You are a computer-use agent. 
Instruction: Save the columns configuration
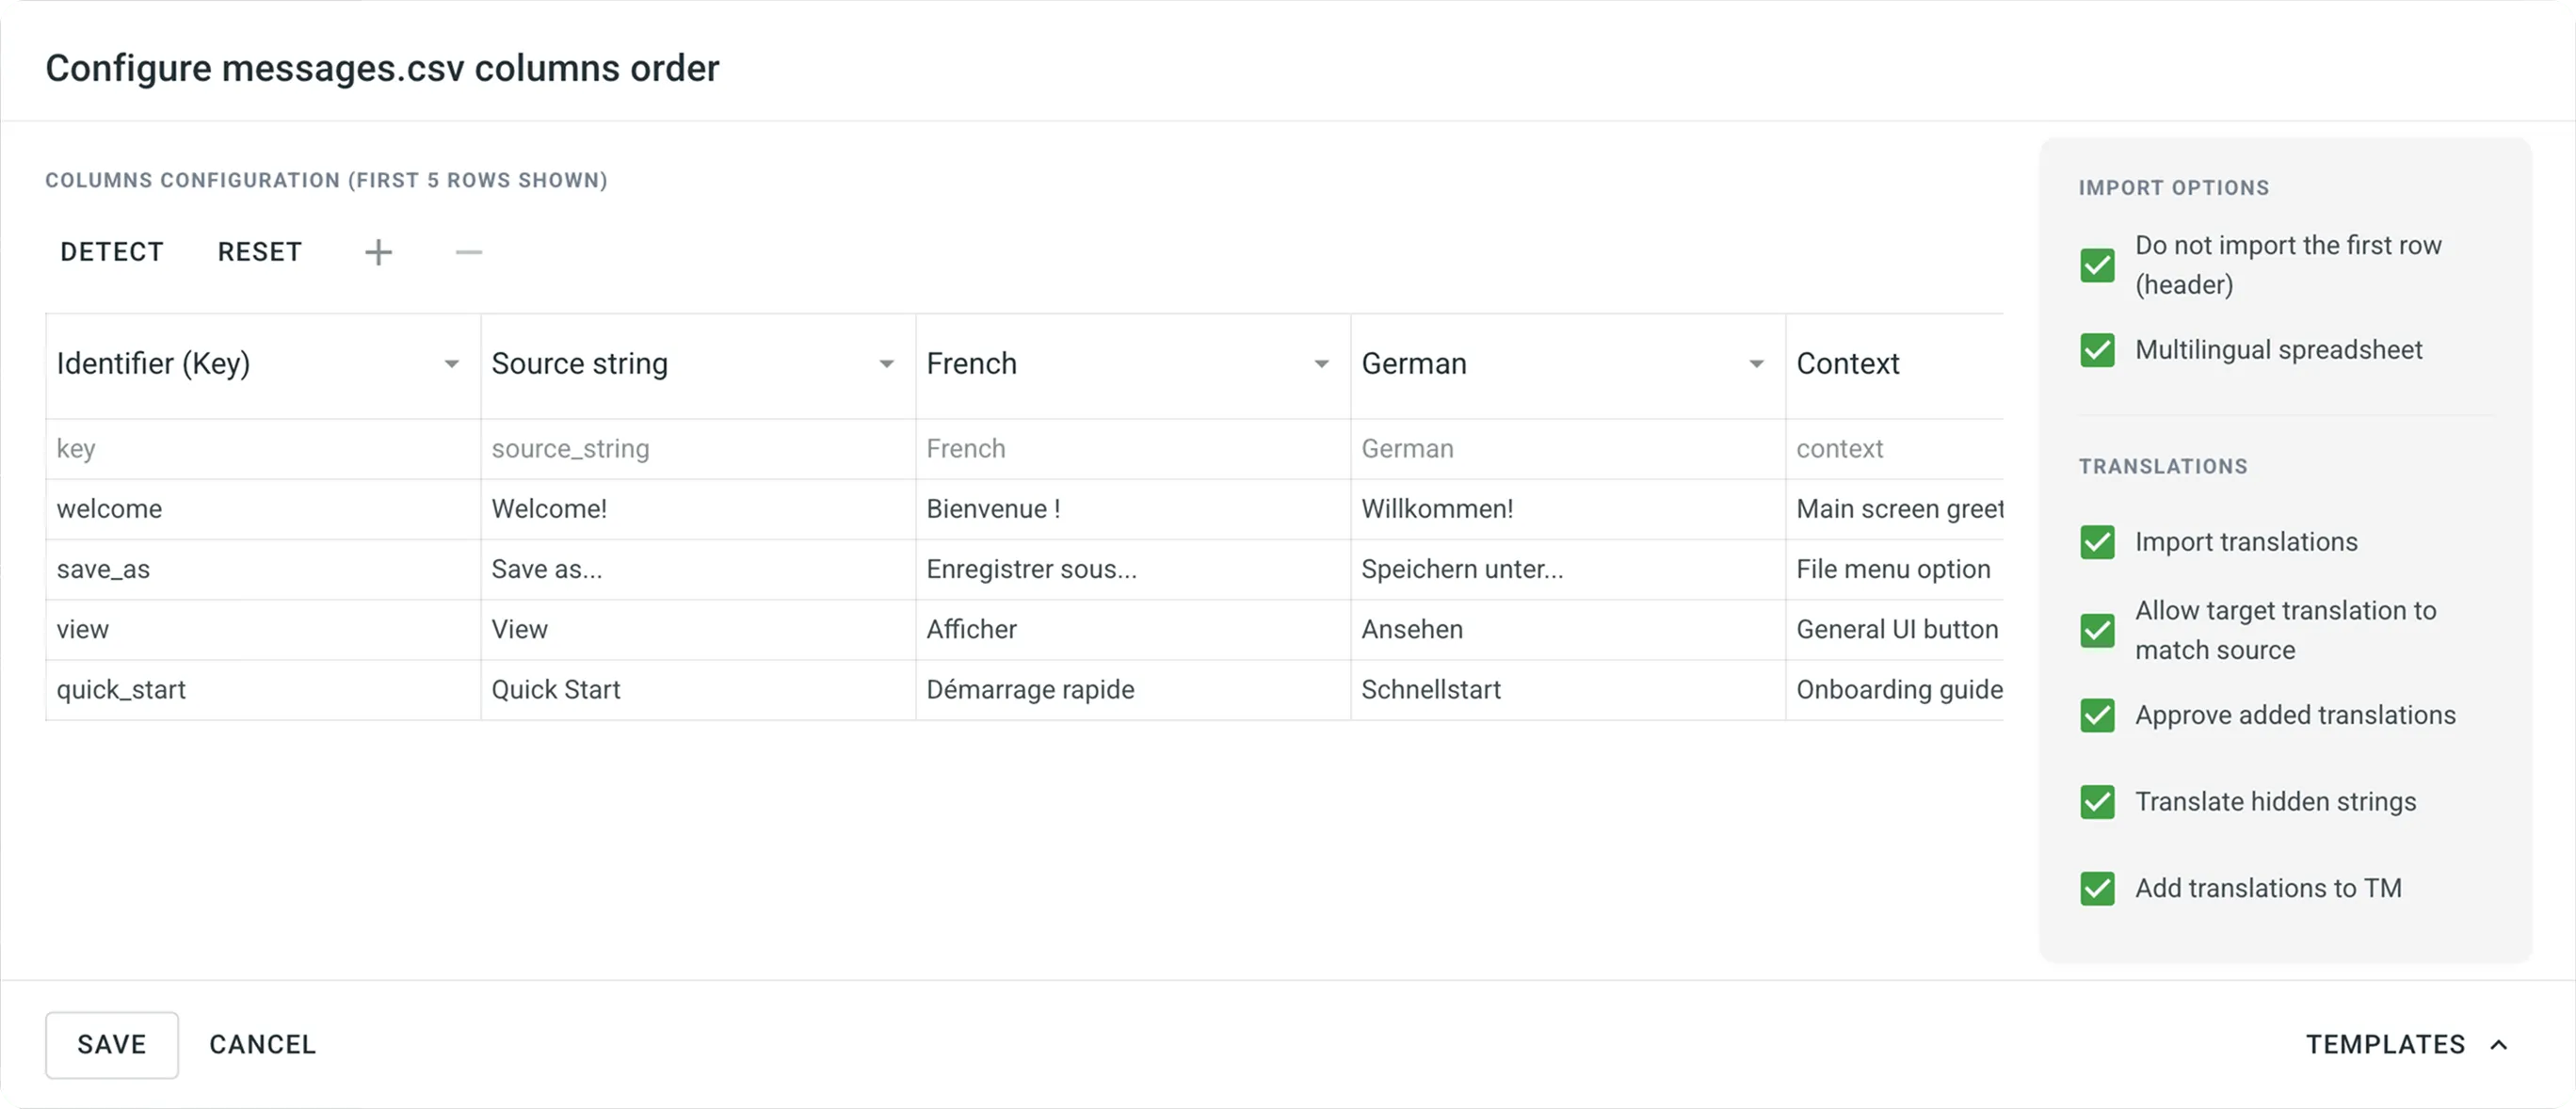tap(111, 1044)
